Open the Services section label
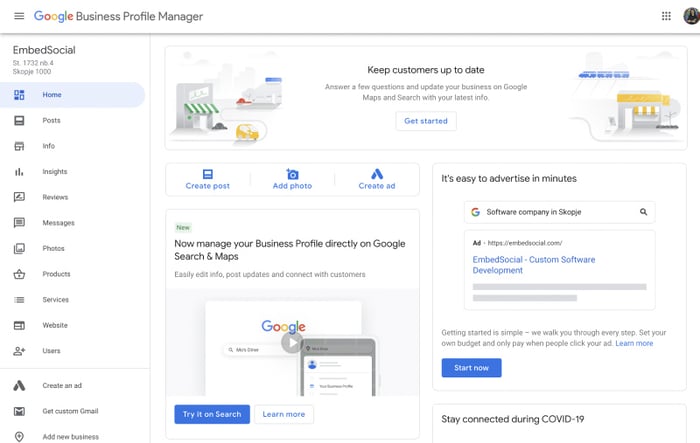This screenshot has width=700, height=443. (56, 300)
